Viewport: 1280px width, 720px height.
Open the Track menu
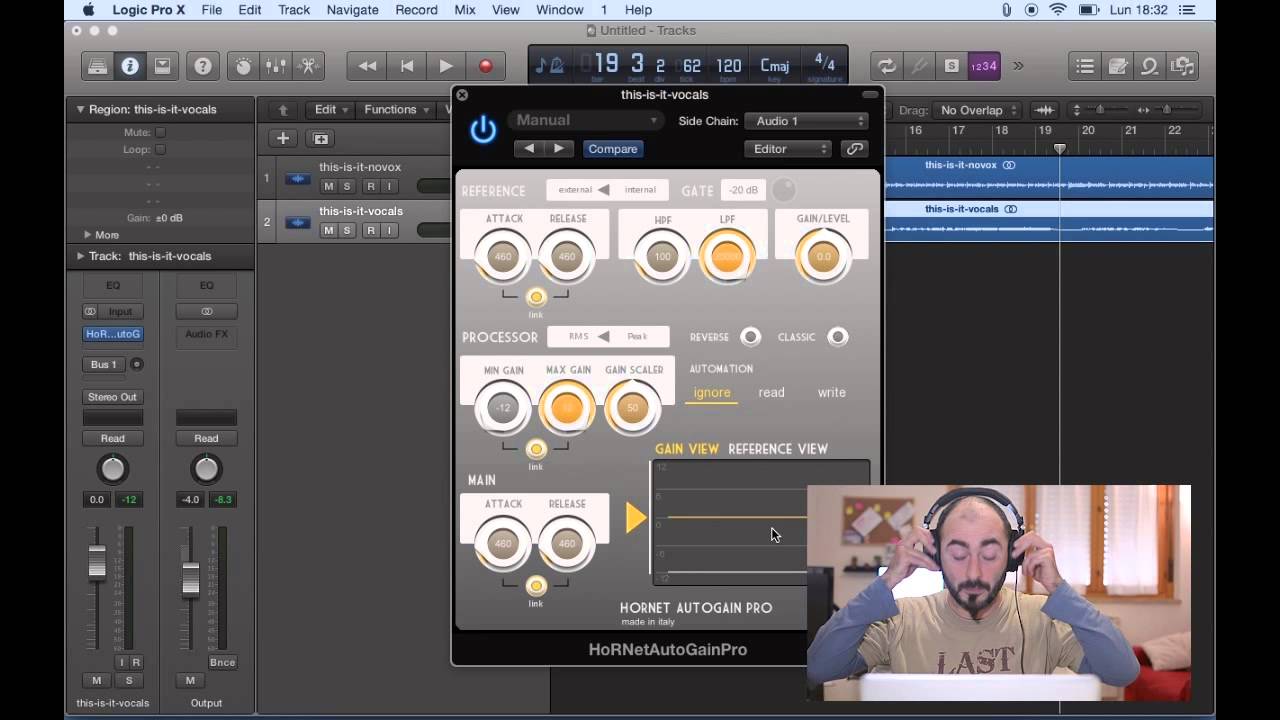tap(293, 10)
